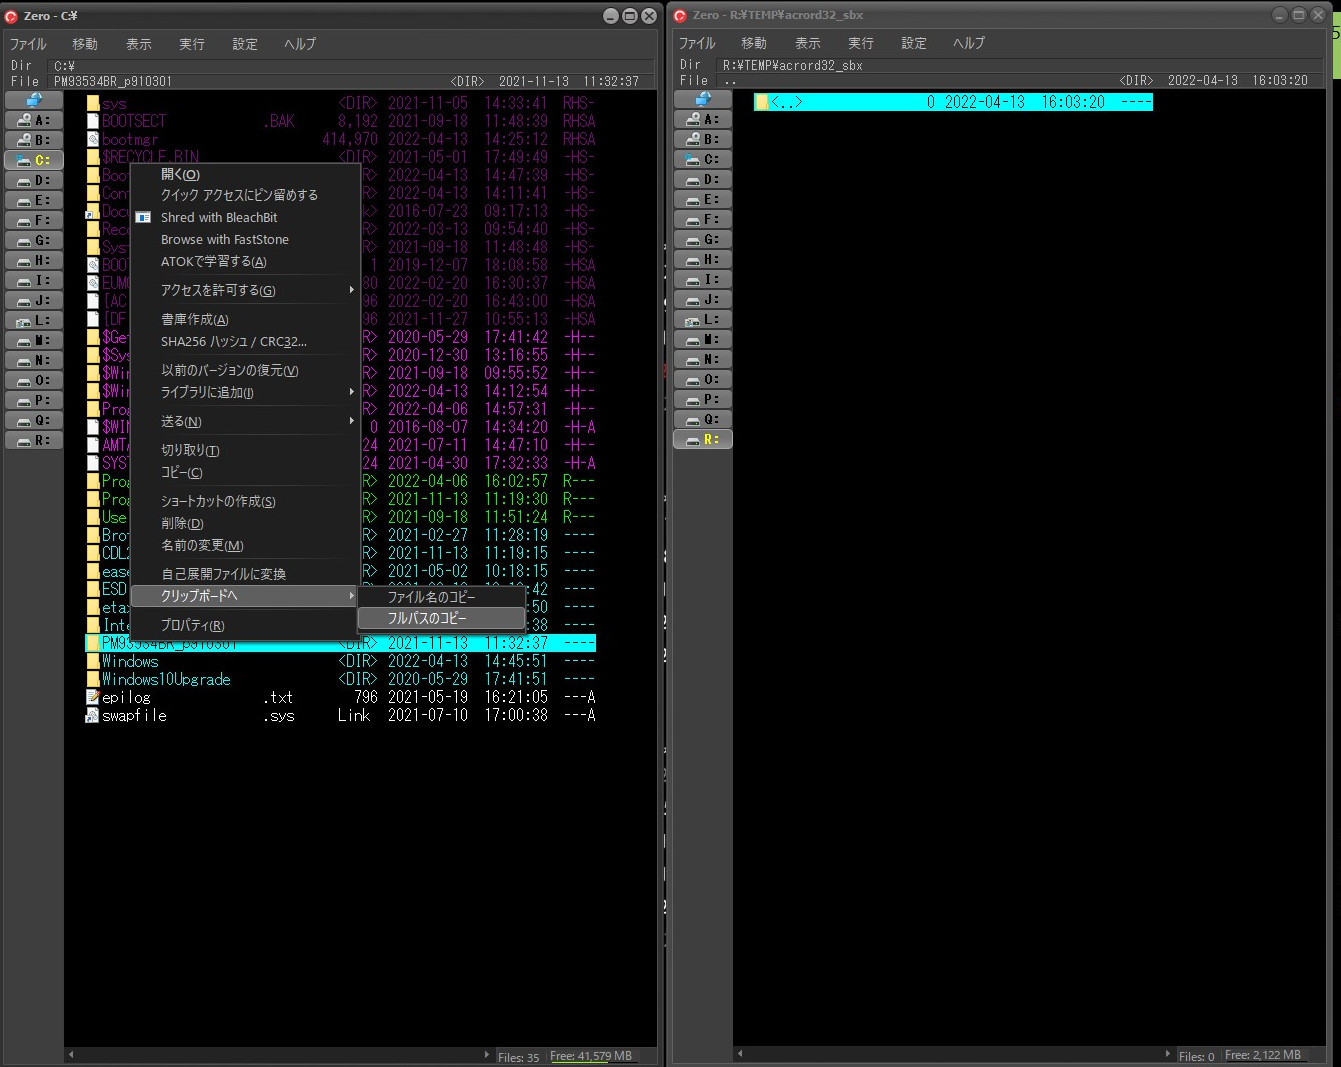Select the parent folder <..> entry
The height and width of the screenshot is (1067, 1341).
[786, 102]
